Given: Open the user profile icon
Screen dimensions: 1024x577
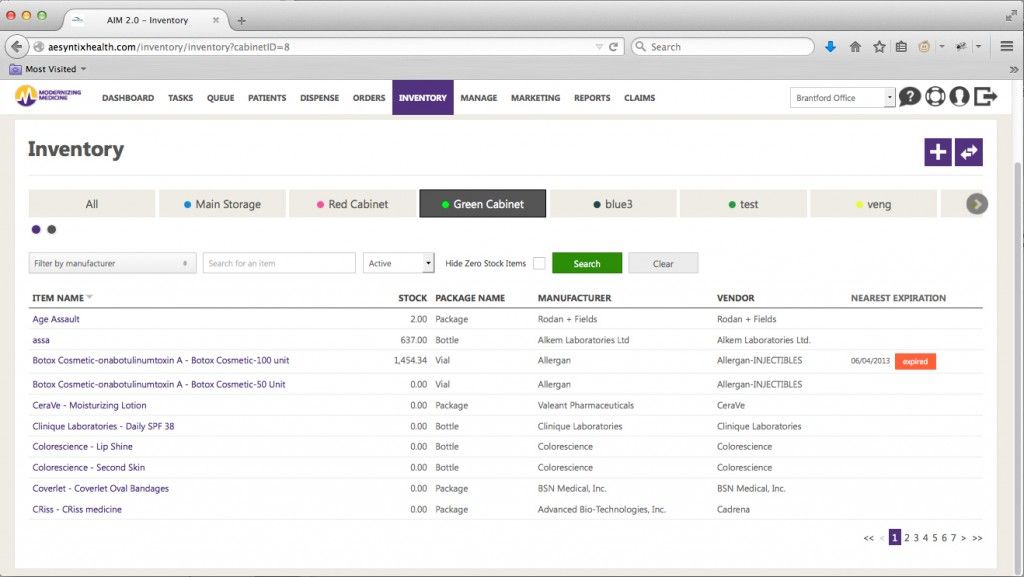Looking at the screenshot, I should click(959, 97).
